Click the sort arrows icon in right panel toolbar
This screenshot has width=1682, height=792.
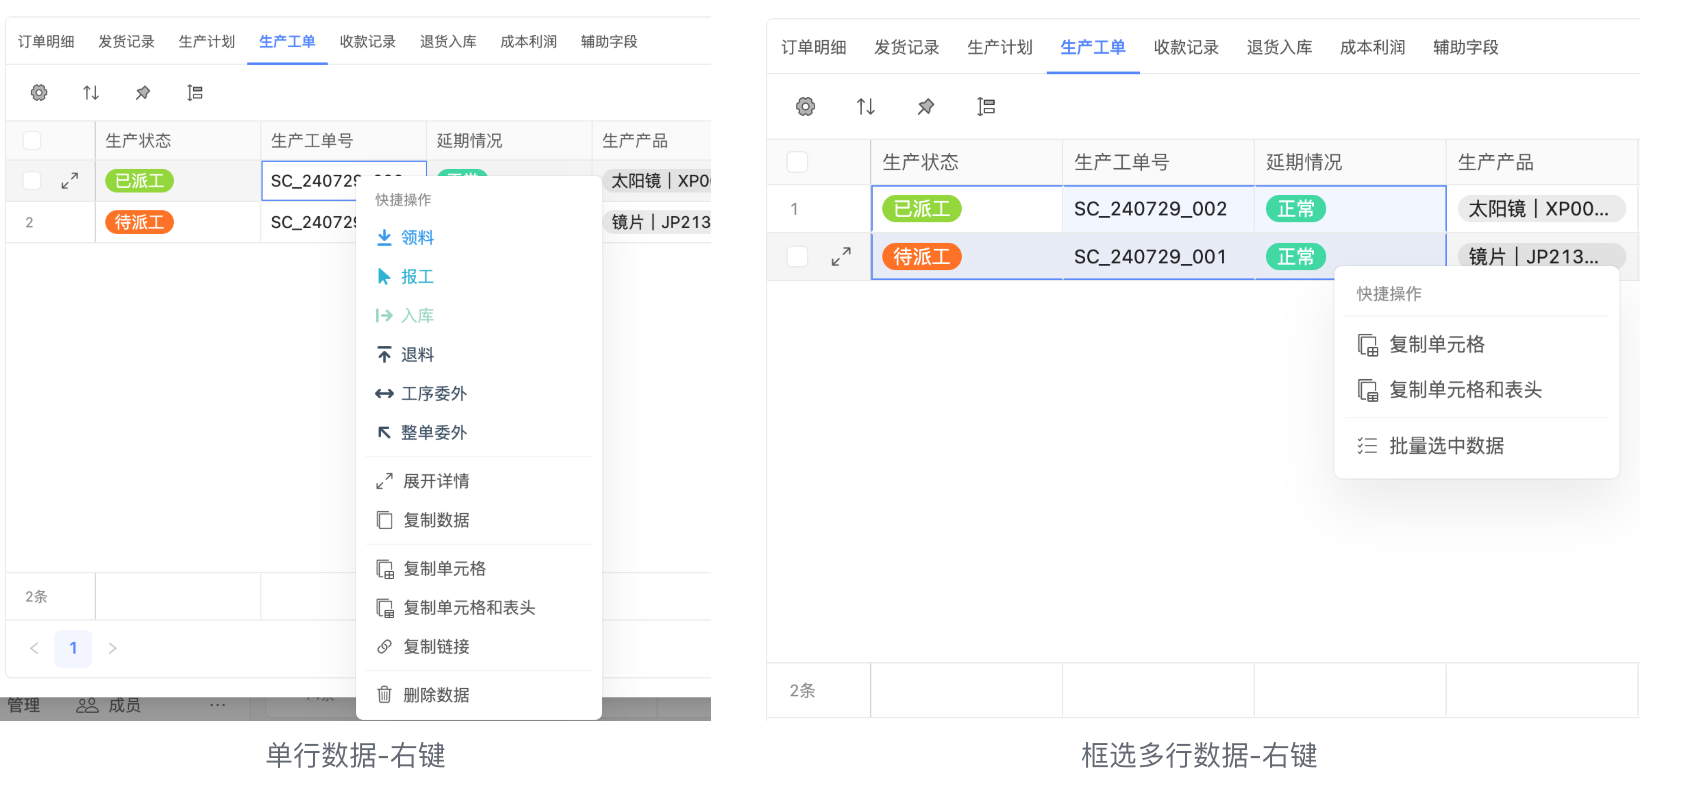[866, 106]
